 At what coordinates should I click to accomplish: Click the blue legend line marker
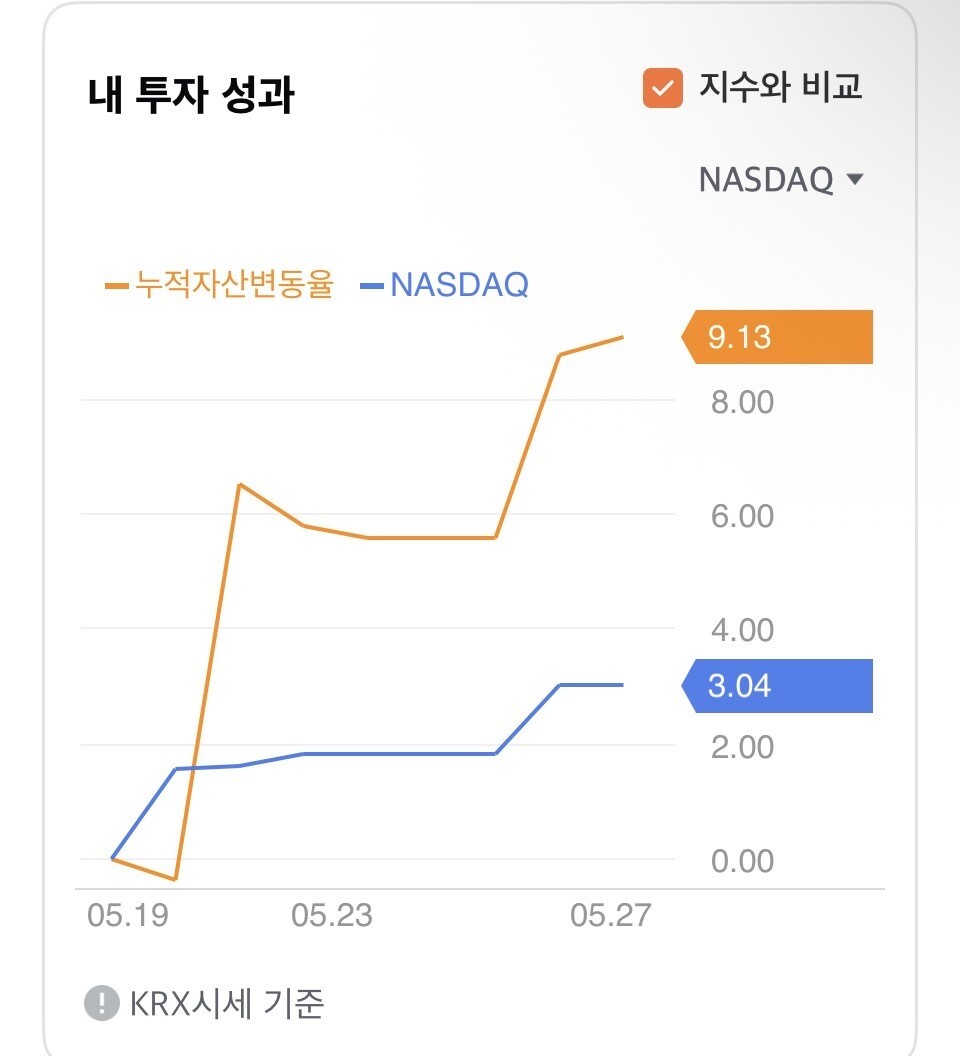tap(372, 286)
